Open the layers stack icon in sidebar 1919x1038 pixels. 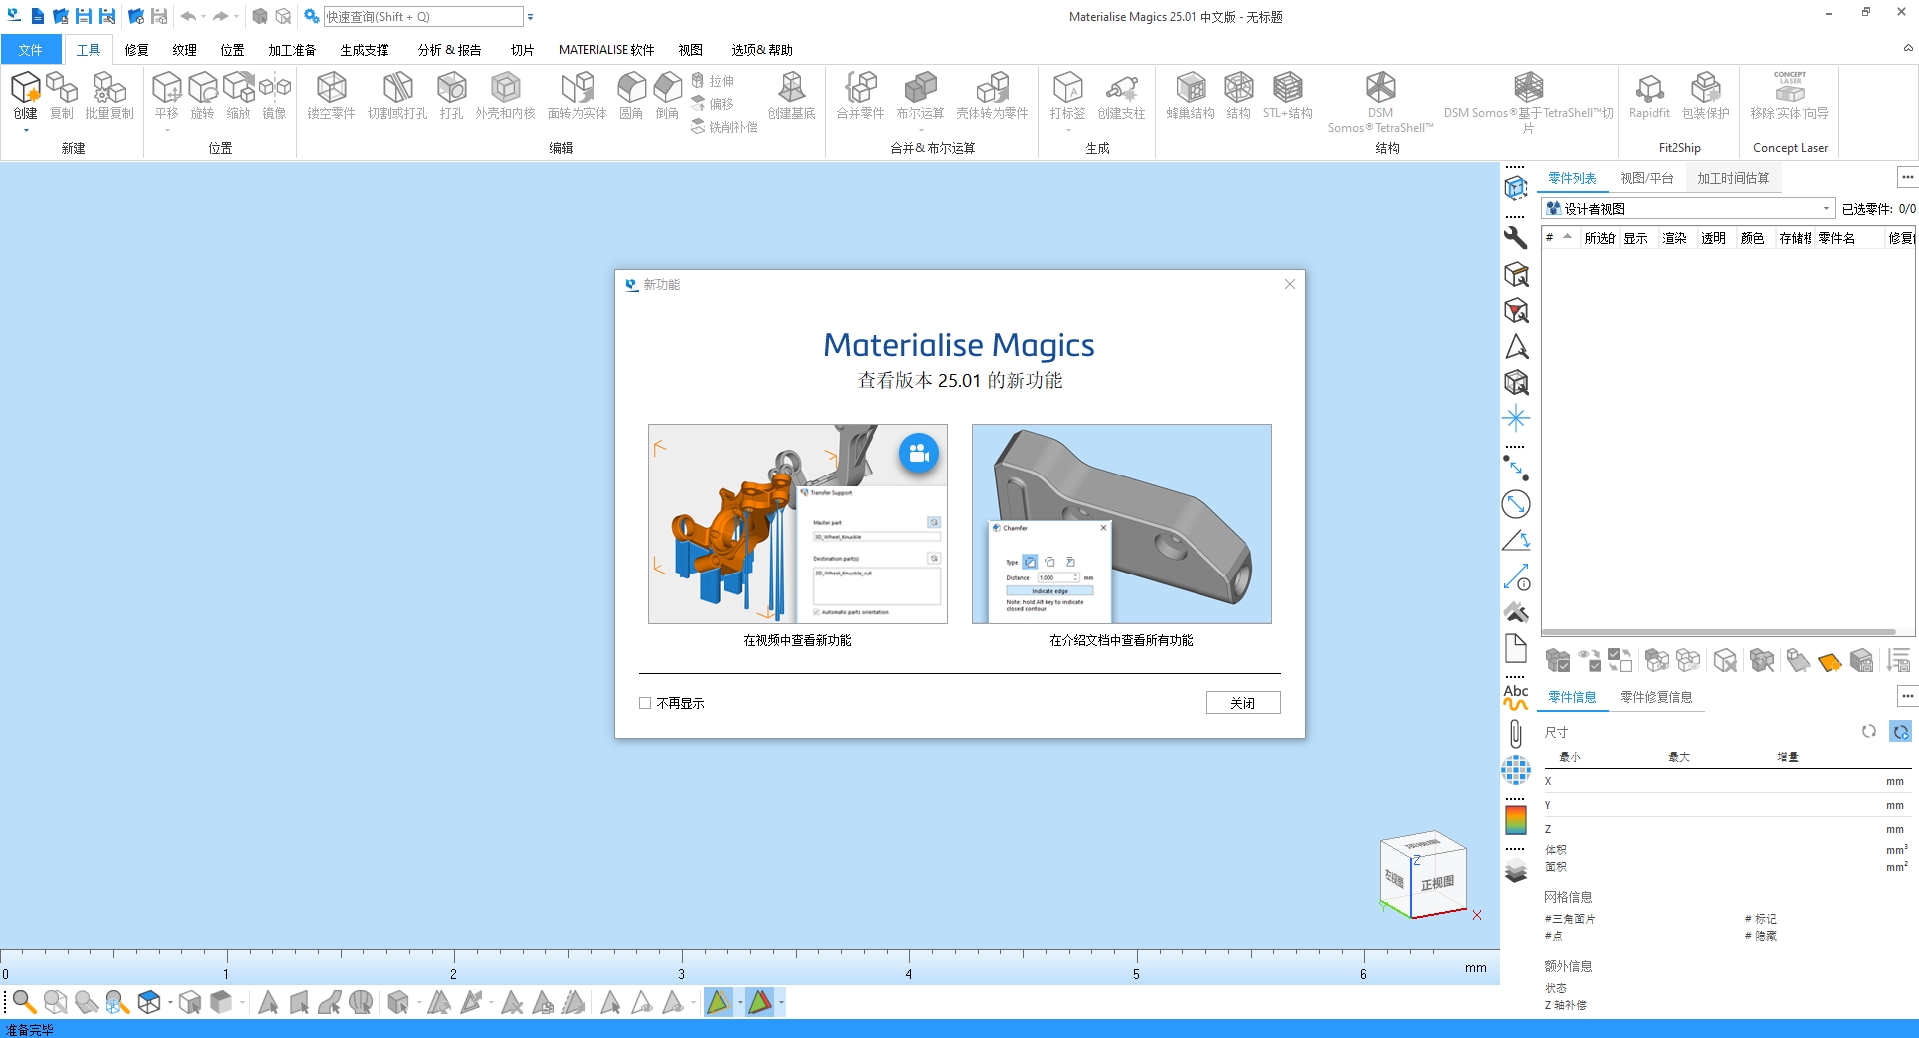1516,871
